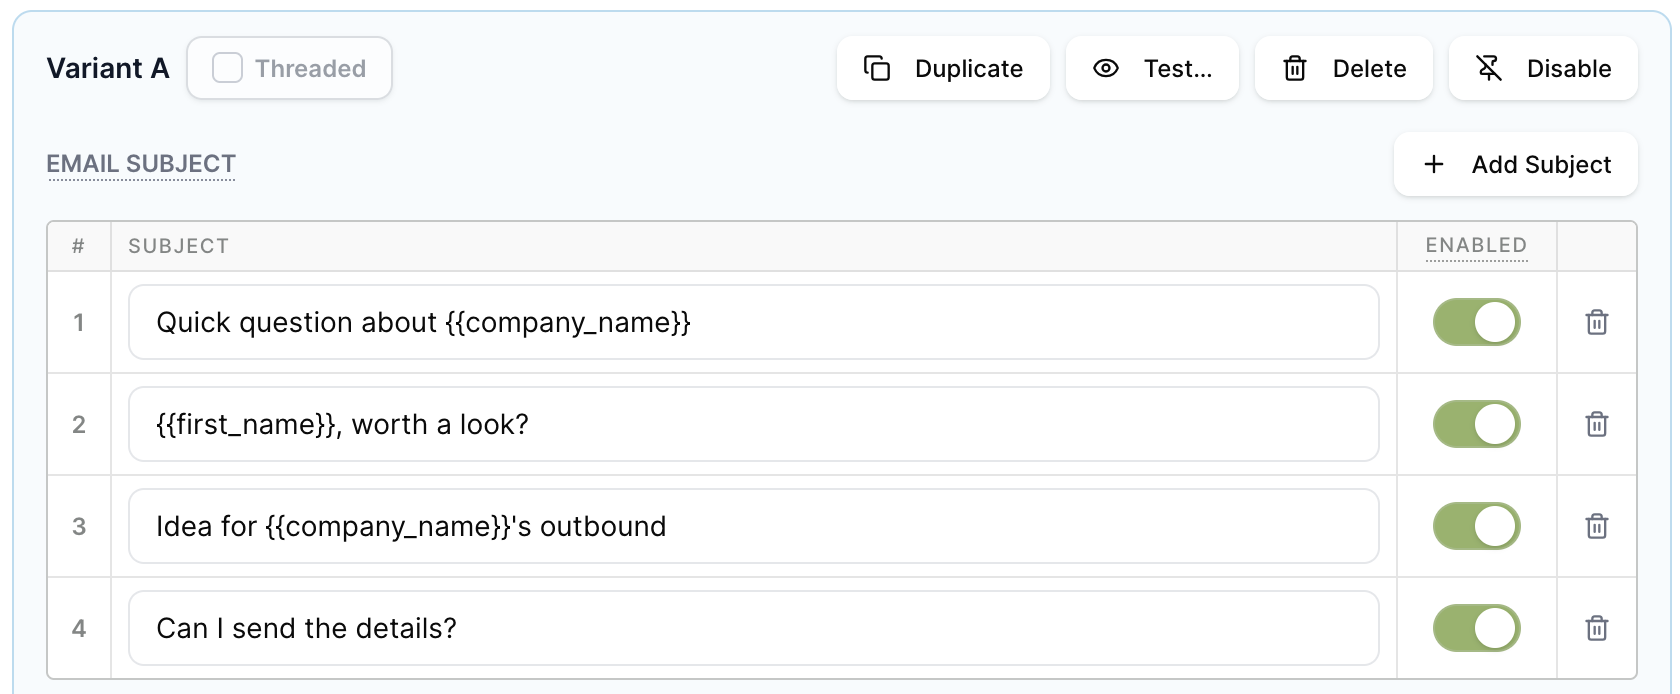
Task: Delete the 'Can I send the details?' row
Action: coord(1597,628)
